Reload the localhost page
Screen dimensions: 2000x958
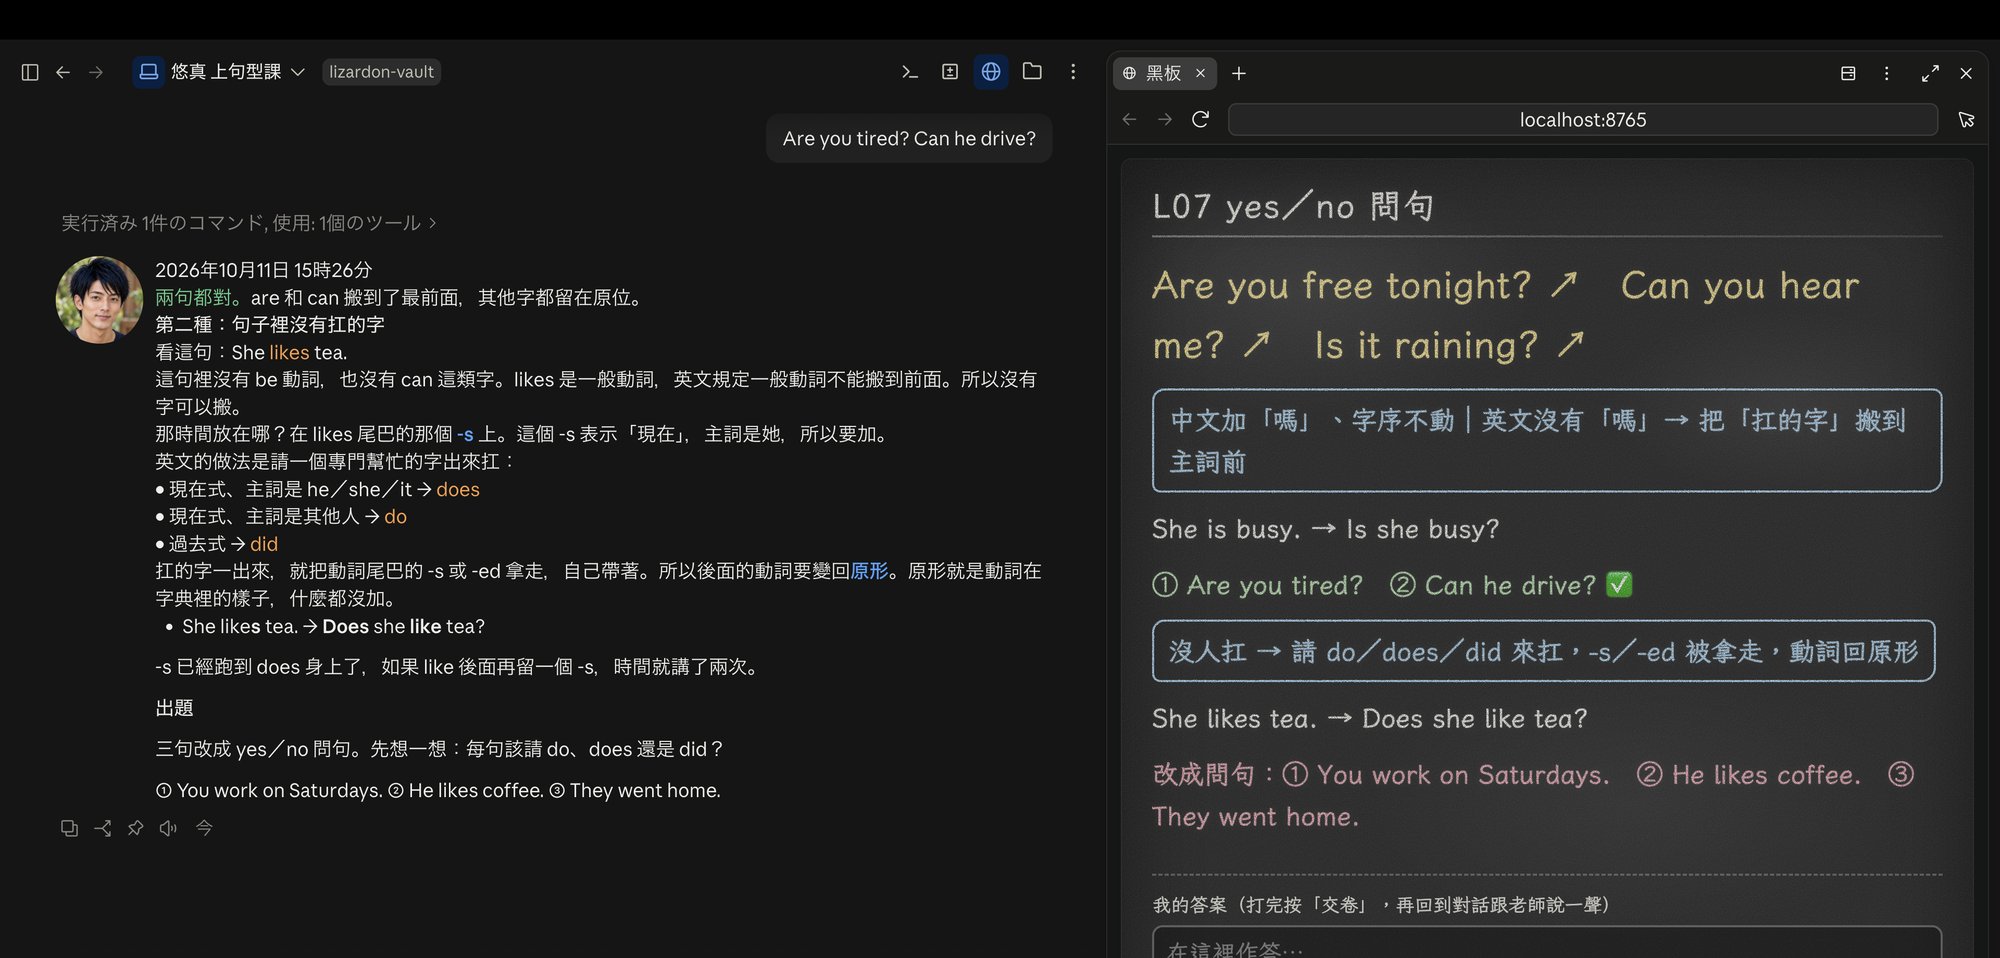coord(1201,119)
